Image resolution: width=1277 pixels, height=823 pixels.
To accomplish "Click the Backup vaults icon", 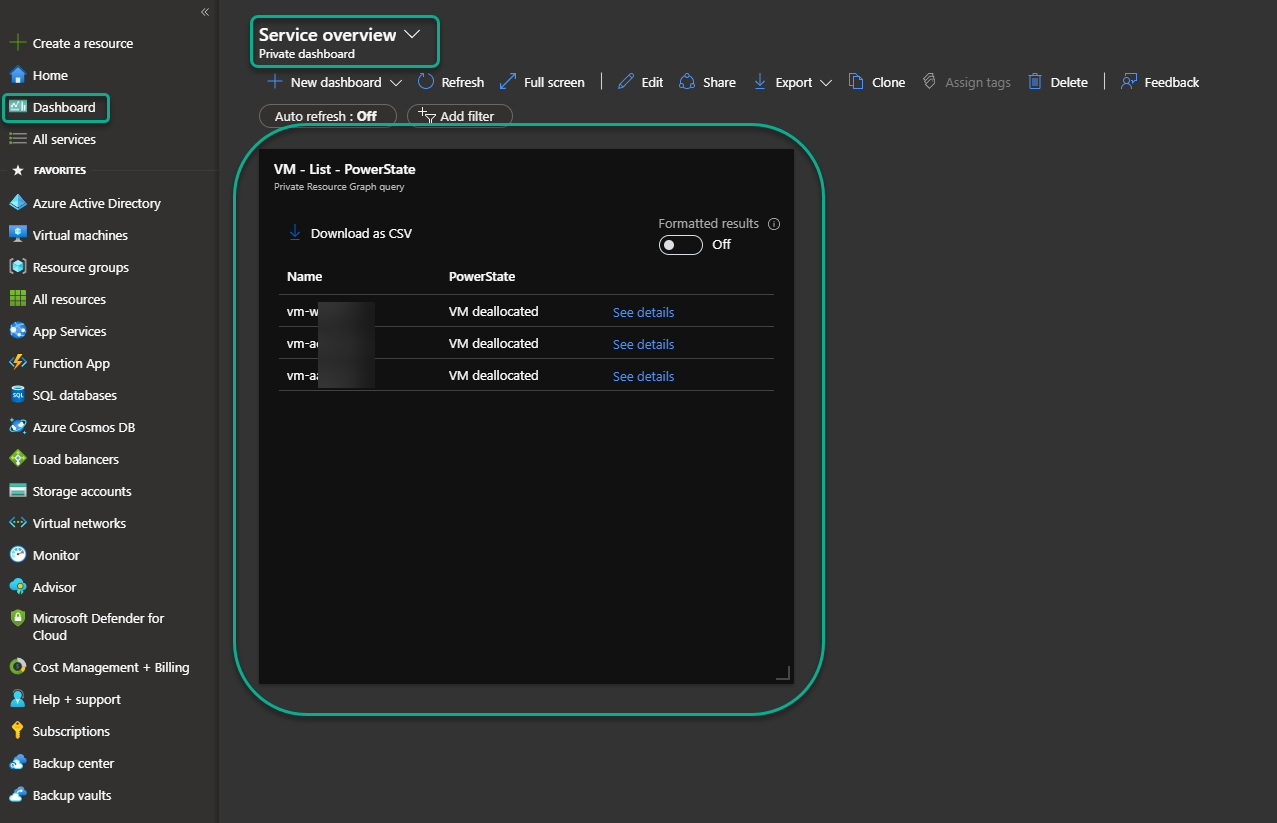I will click(x=17, y=795).
